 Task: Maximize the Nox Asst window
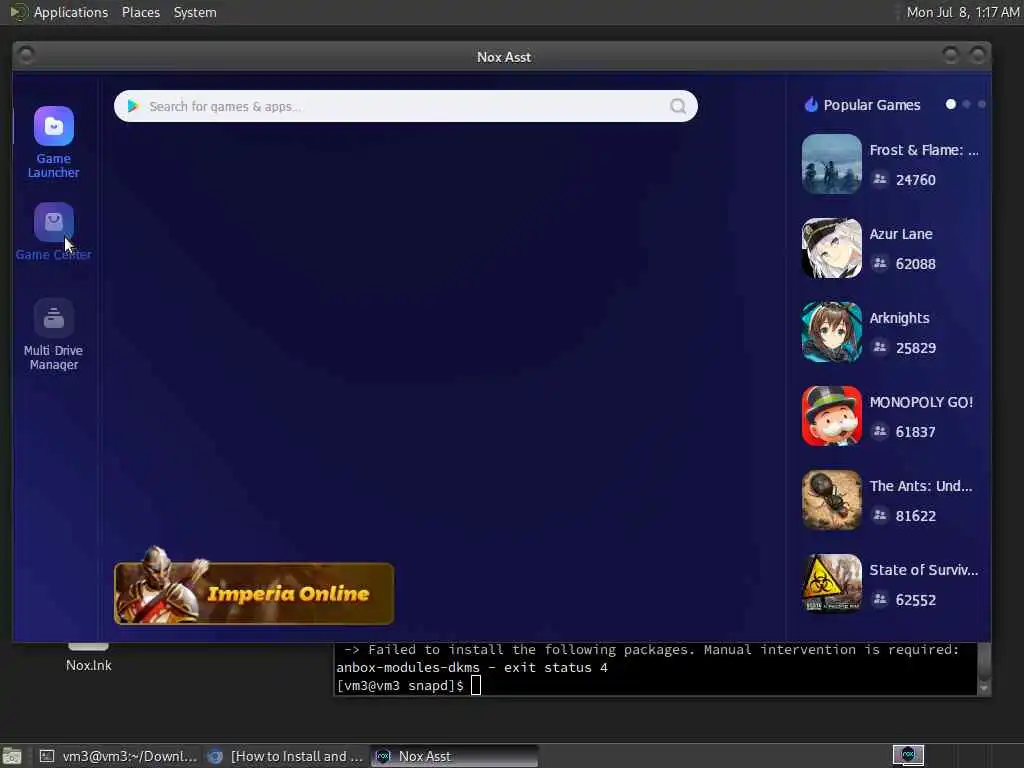click(951, 56)
